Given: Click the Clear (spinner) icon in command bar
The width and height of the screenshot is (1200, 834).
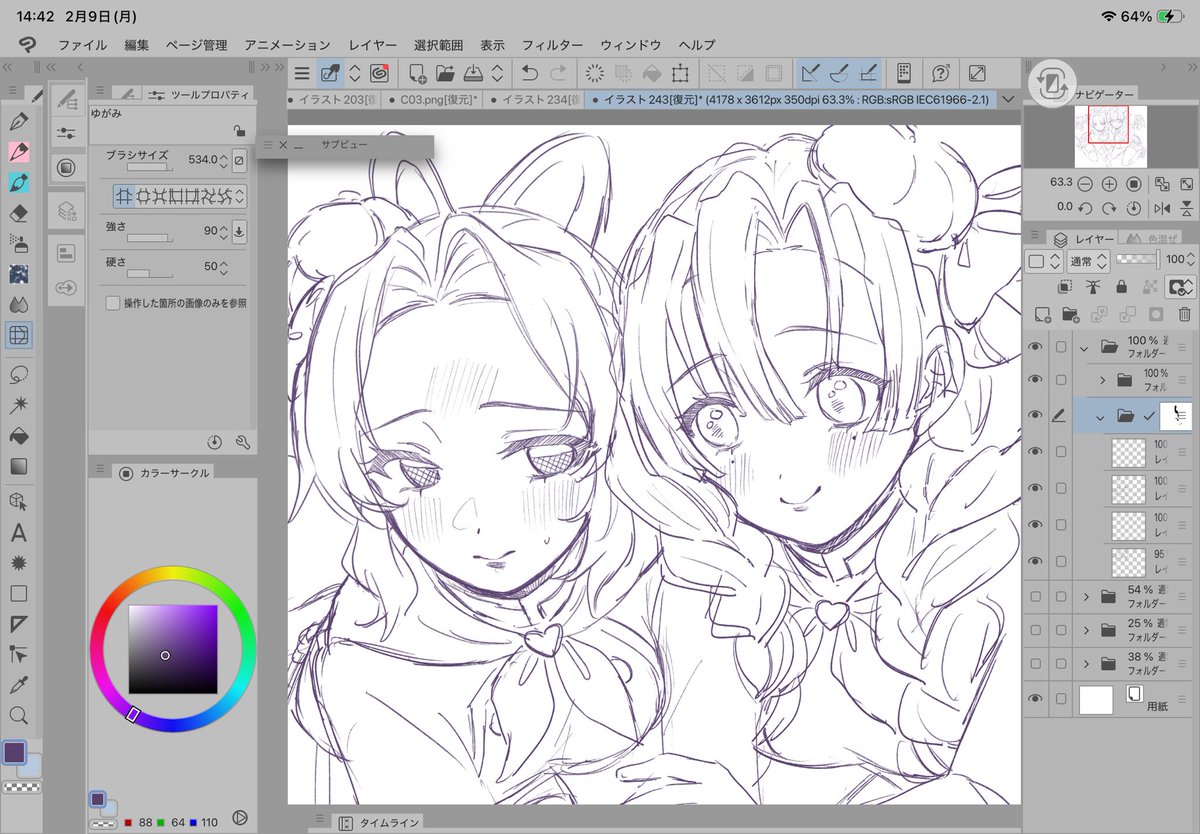Looking at the screenshot, I should point(594,72).
